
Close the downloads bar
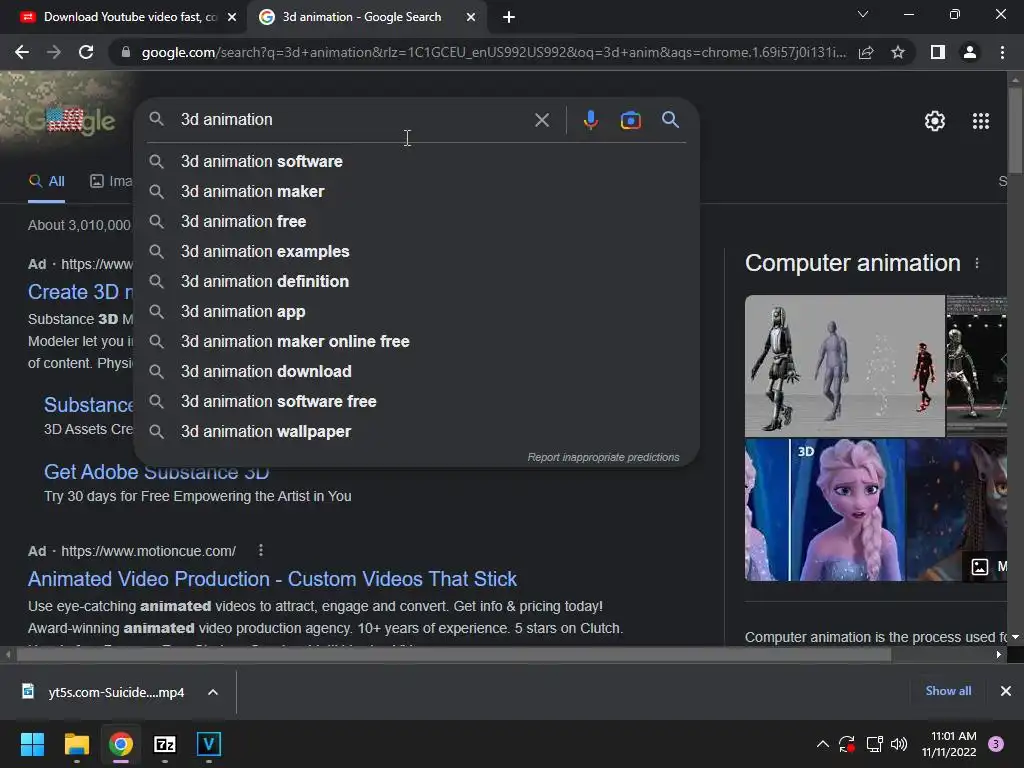pos(1006,691)
